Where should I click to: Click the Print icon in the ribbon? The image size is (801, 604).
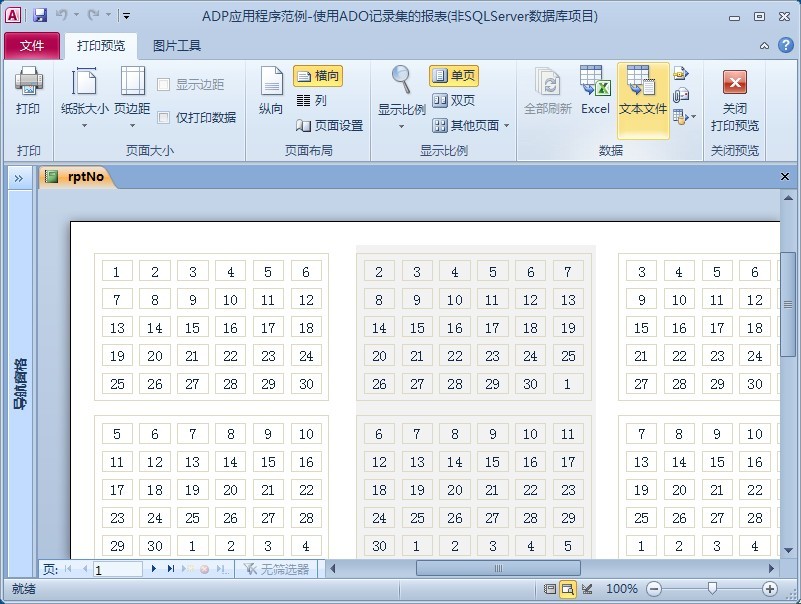(x=28, y=91)
